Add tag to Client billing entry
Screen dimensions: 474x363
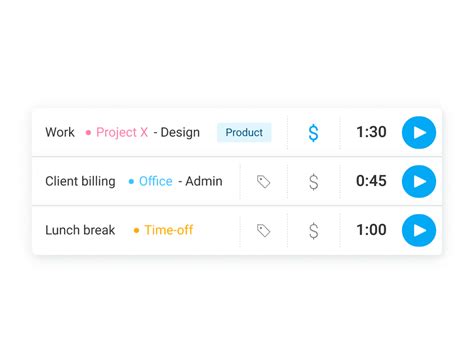click(x=263, y=182)
